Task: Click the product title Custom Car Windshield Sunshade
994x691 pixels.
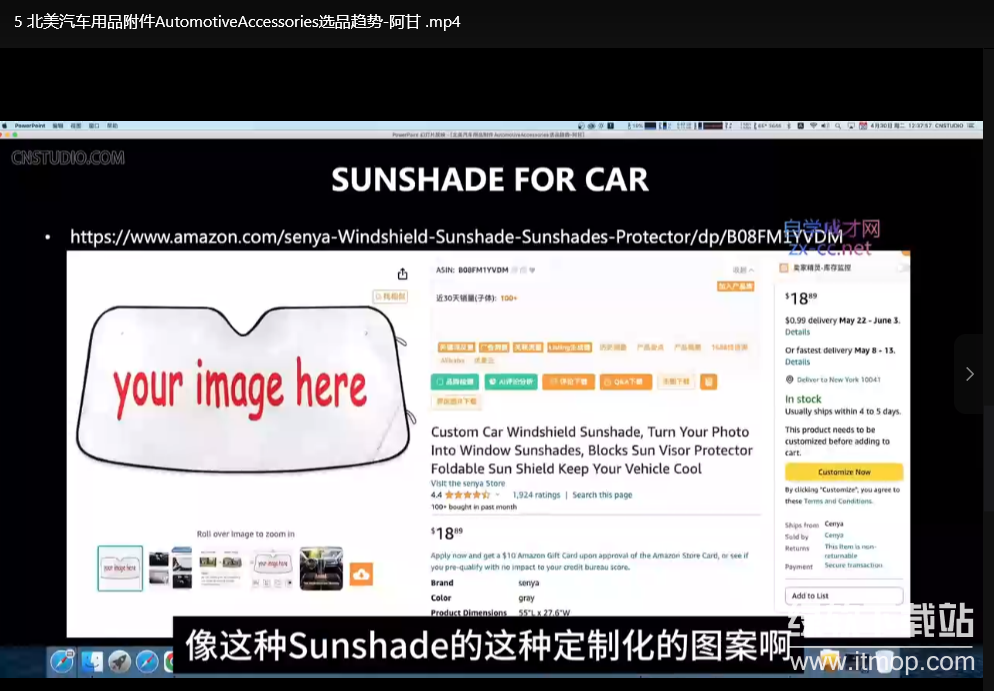Action: [x=591, y=450]
